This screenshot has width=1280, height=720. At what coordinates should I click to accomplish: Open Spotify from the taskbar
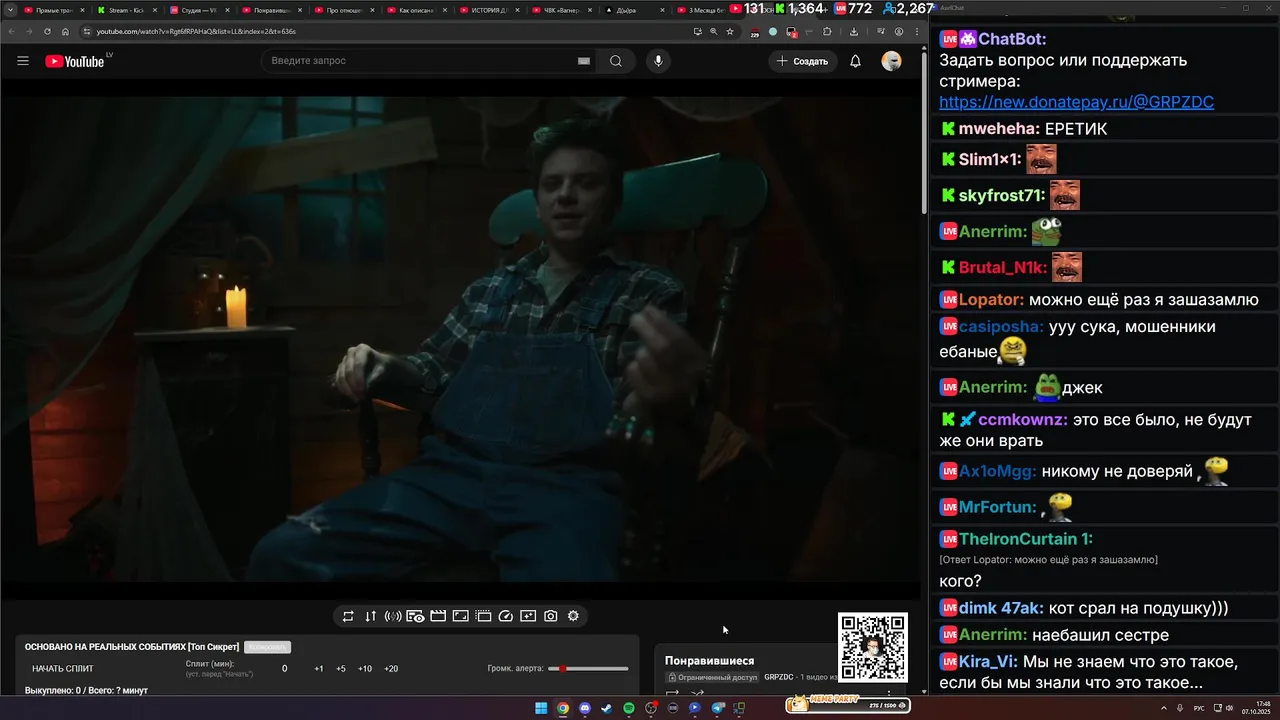click(x=629, y=708)
